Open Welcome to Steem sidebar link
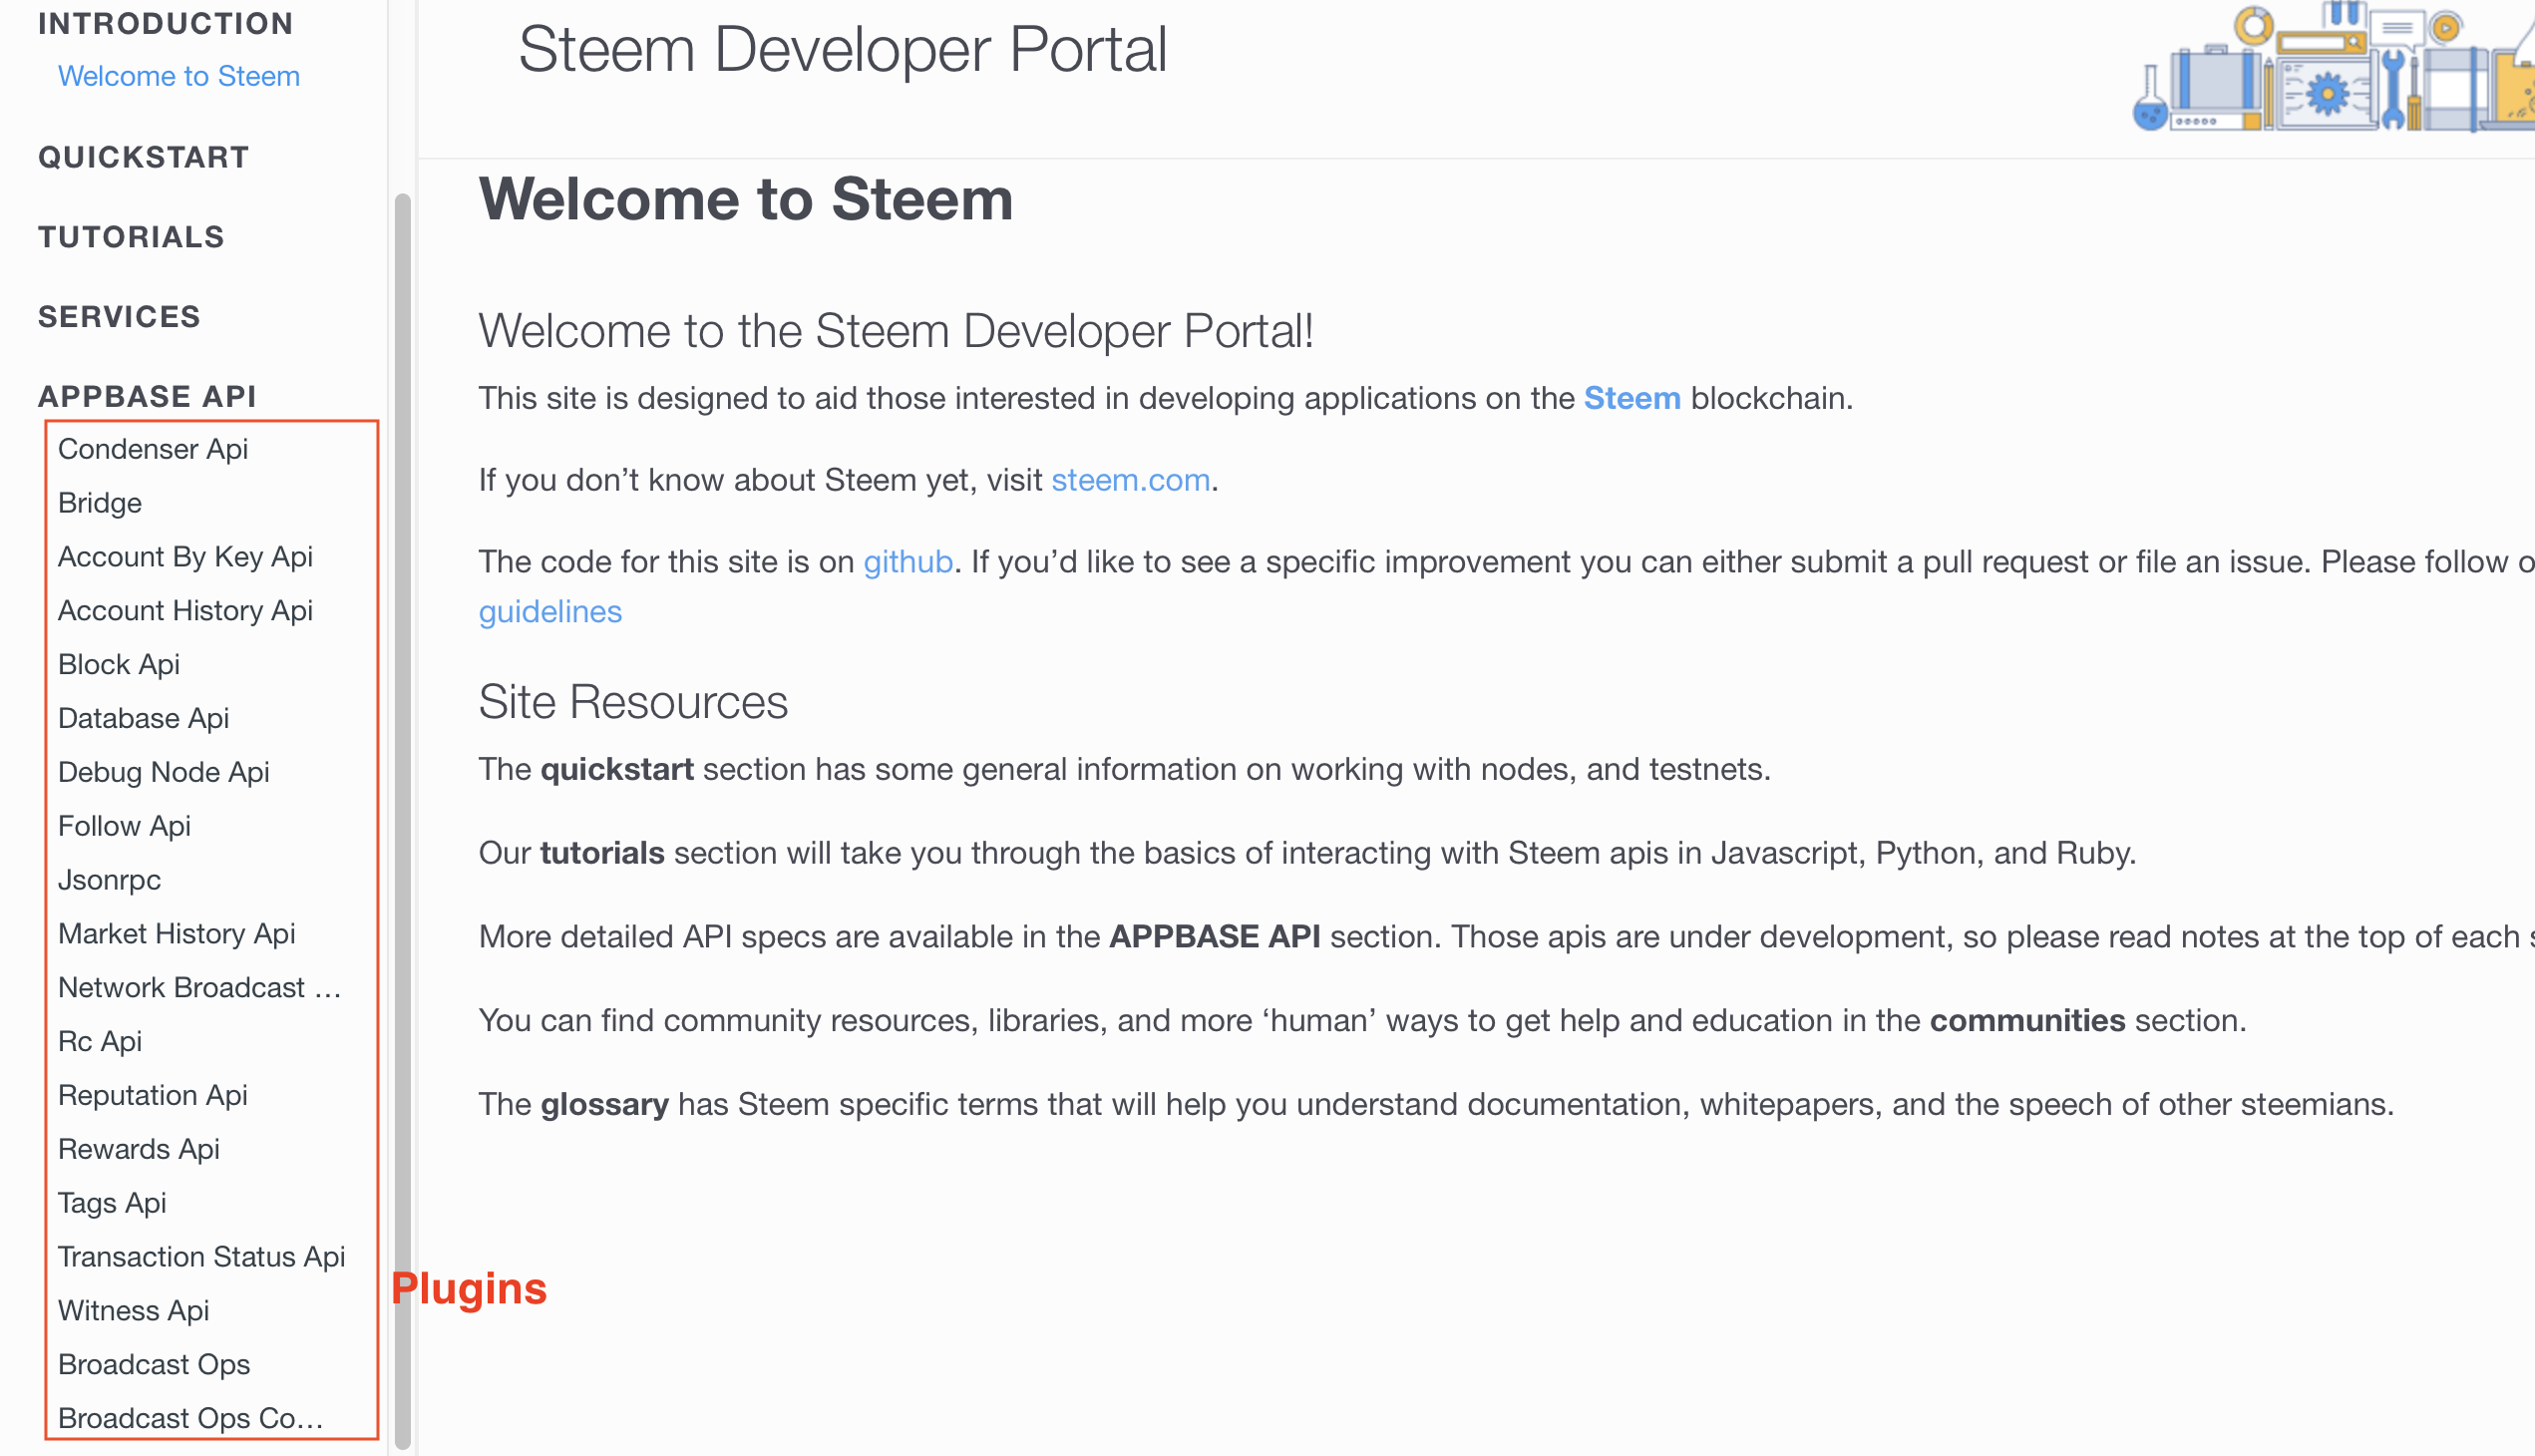 179,77
